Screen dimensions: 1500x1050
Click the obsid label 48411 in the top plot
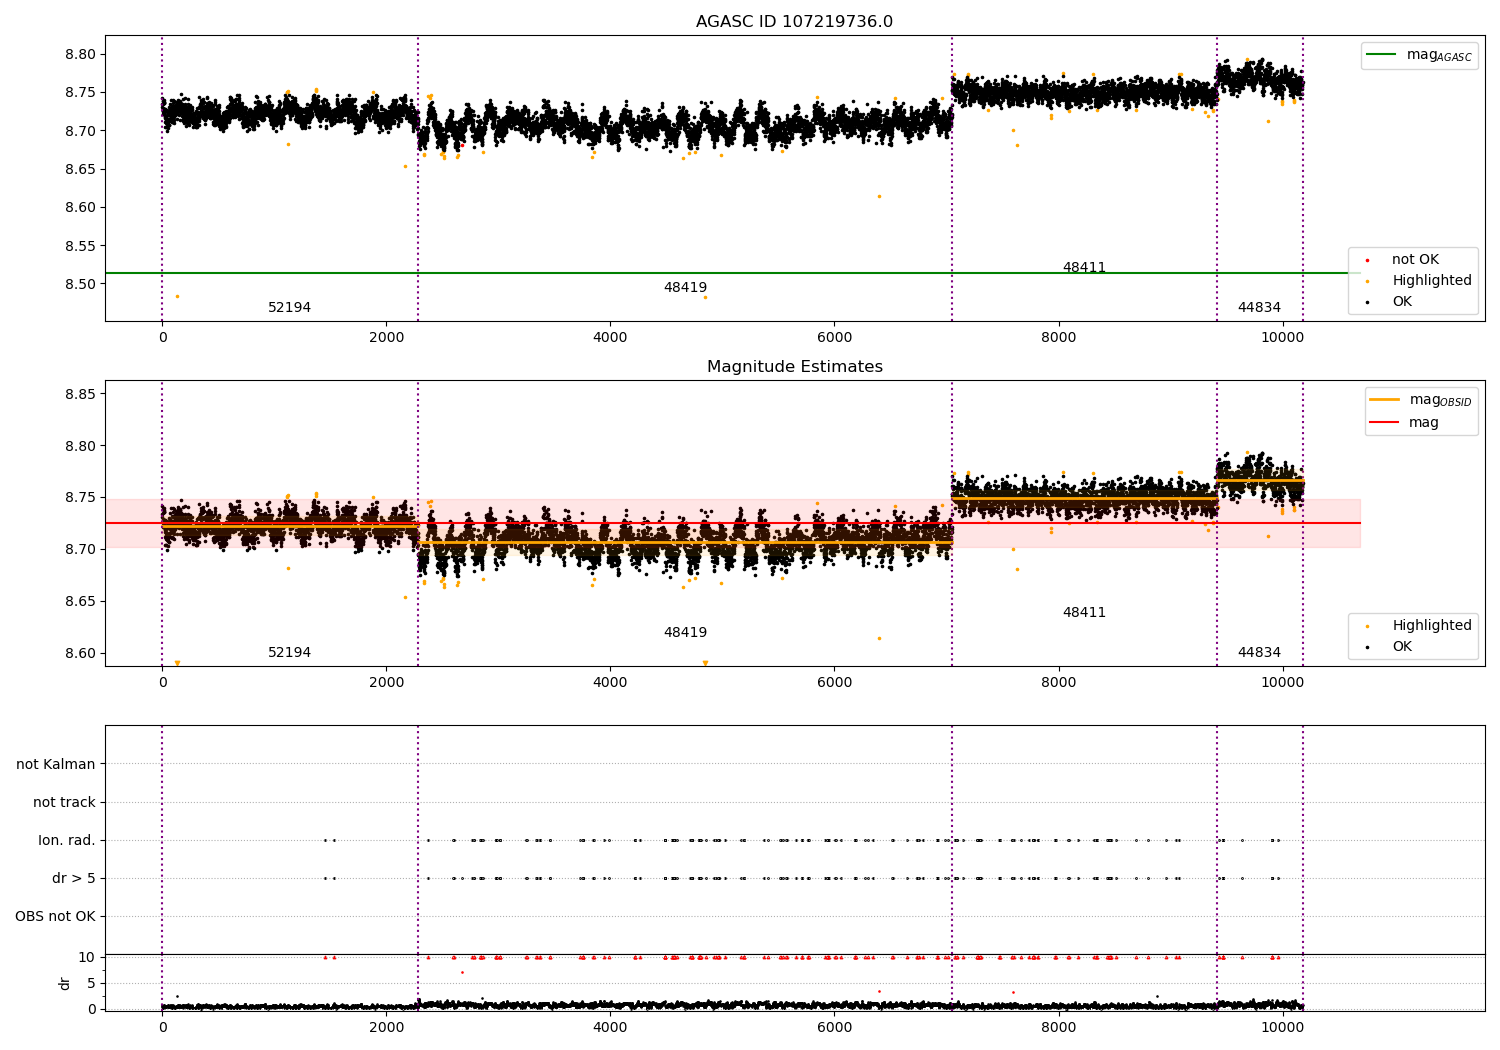tap(1084, 268)
